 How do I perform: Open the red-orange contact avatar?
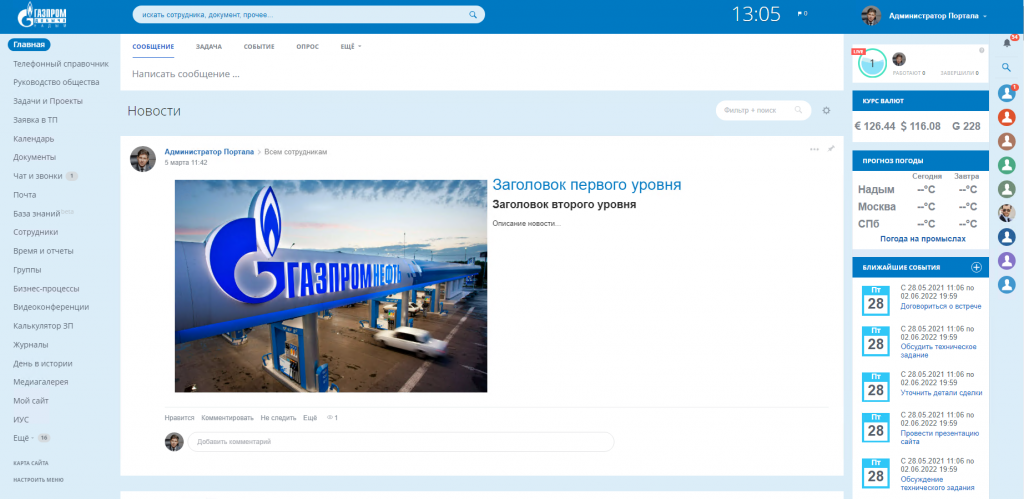(x=1006, y=117)
